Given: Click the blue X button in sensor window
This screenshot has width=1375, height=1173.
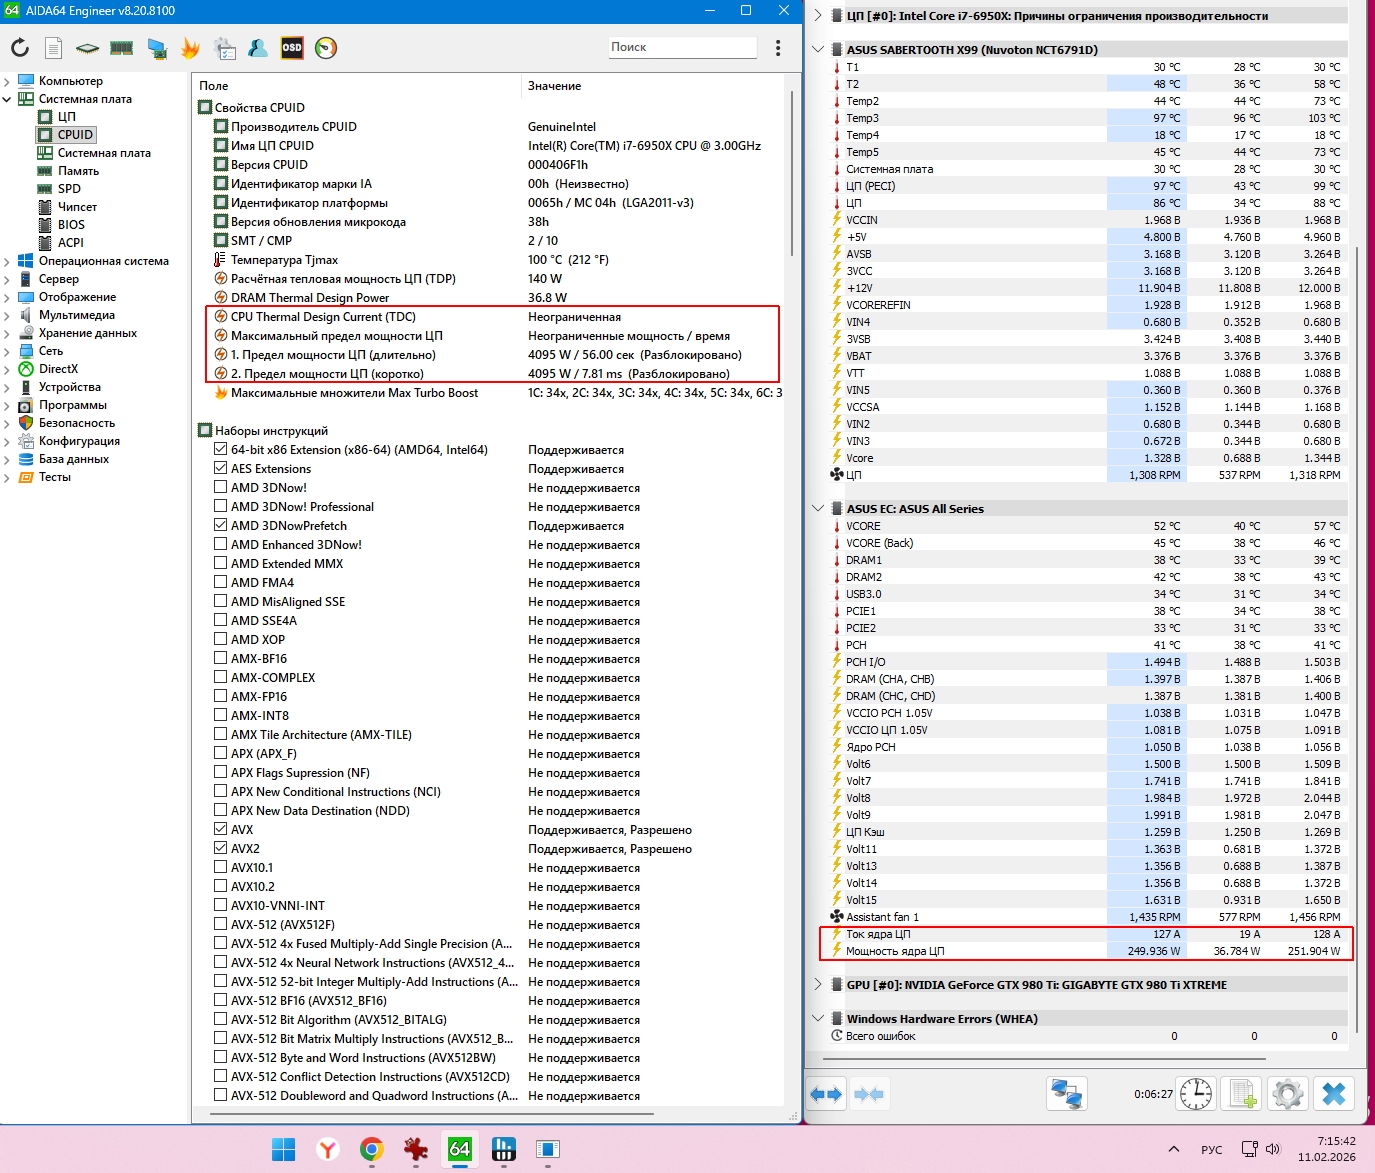Looking at the screenshot, I should pos(1334,1094).
